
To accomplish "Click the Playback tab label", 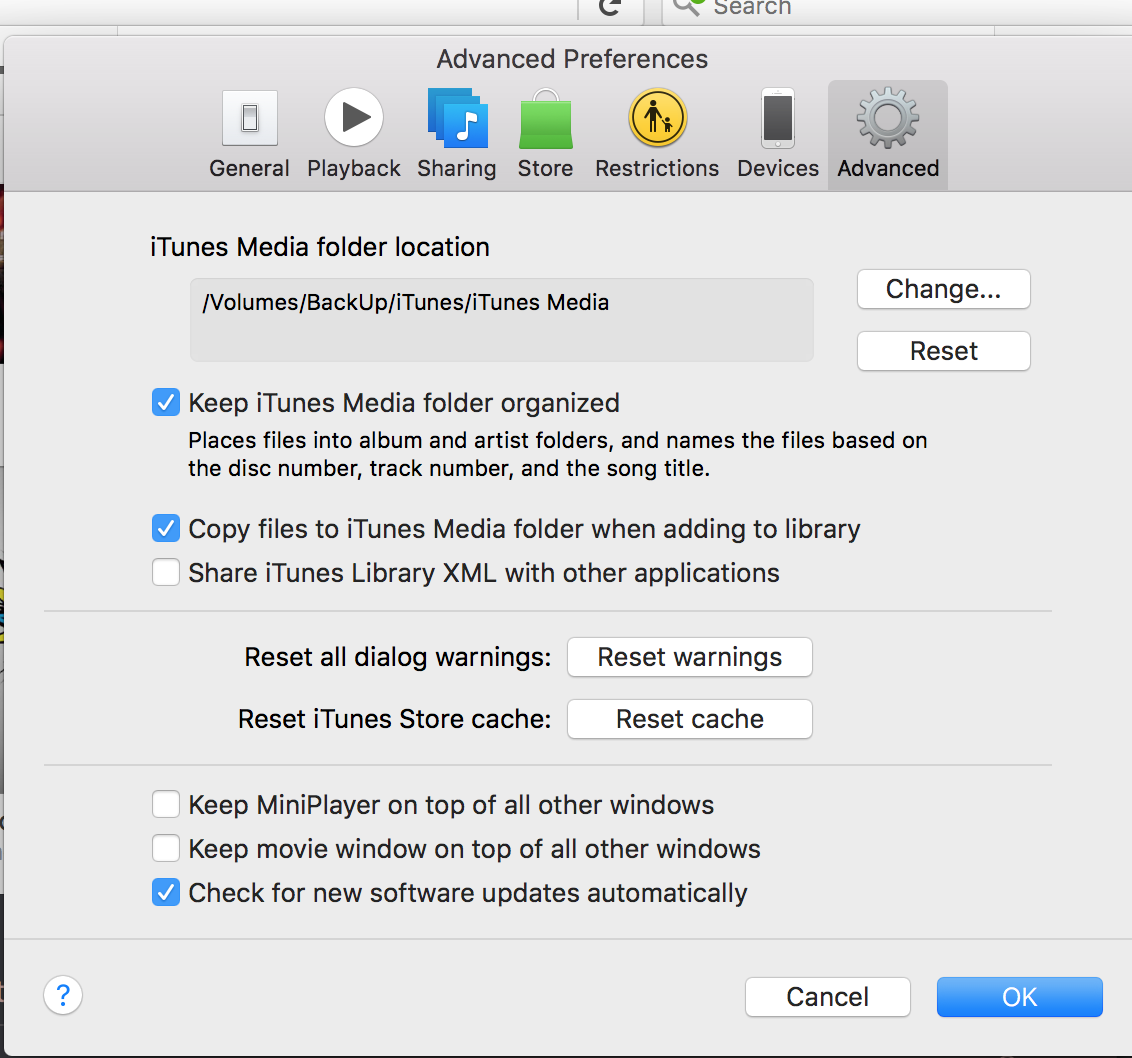I will tap(354, 168).
